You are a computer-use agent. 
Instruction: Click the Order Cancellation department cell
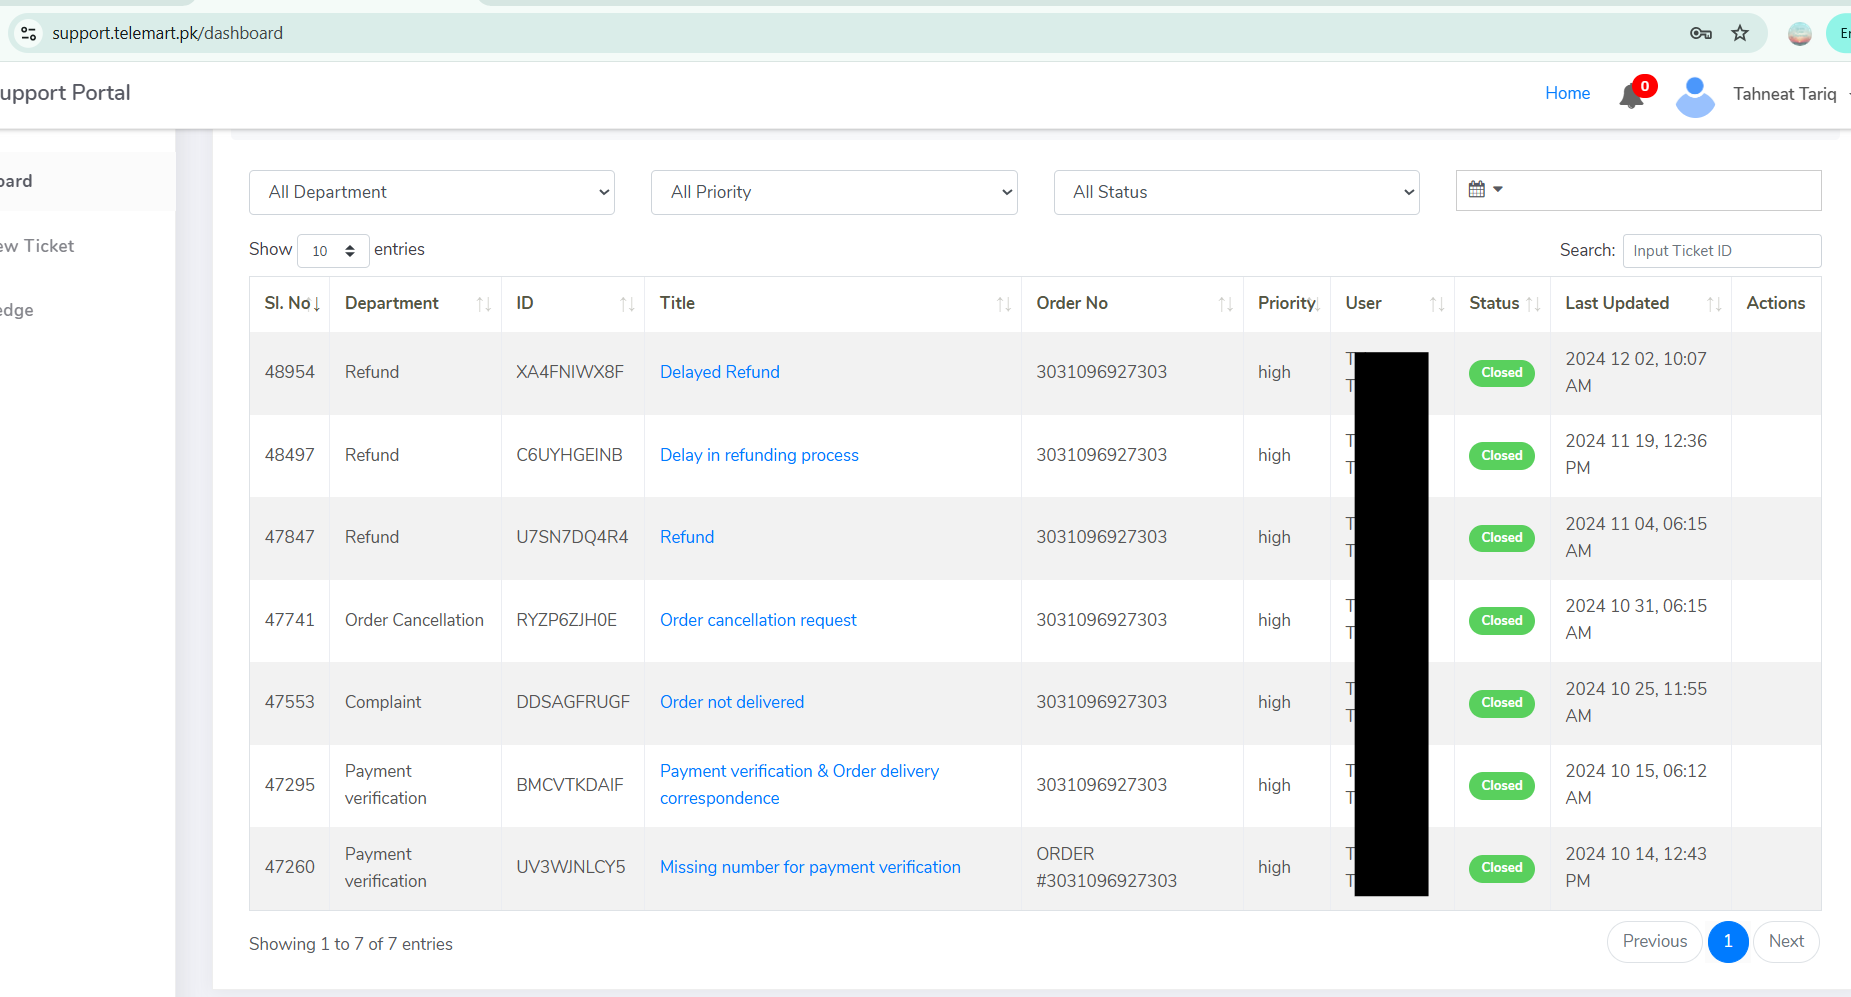414,620
